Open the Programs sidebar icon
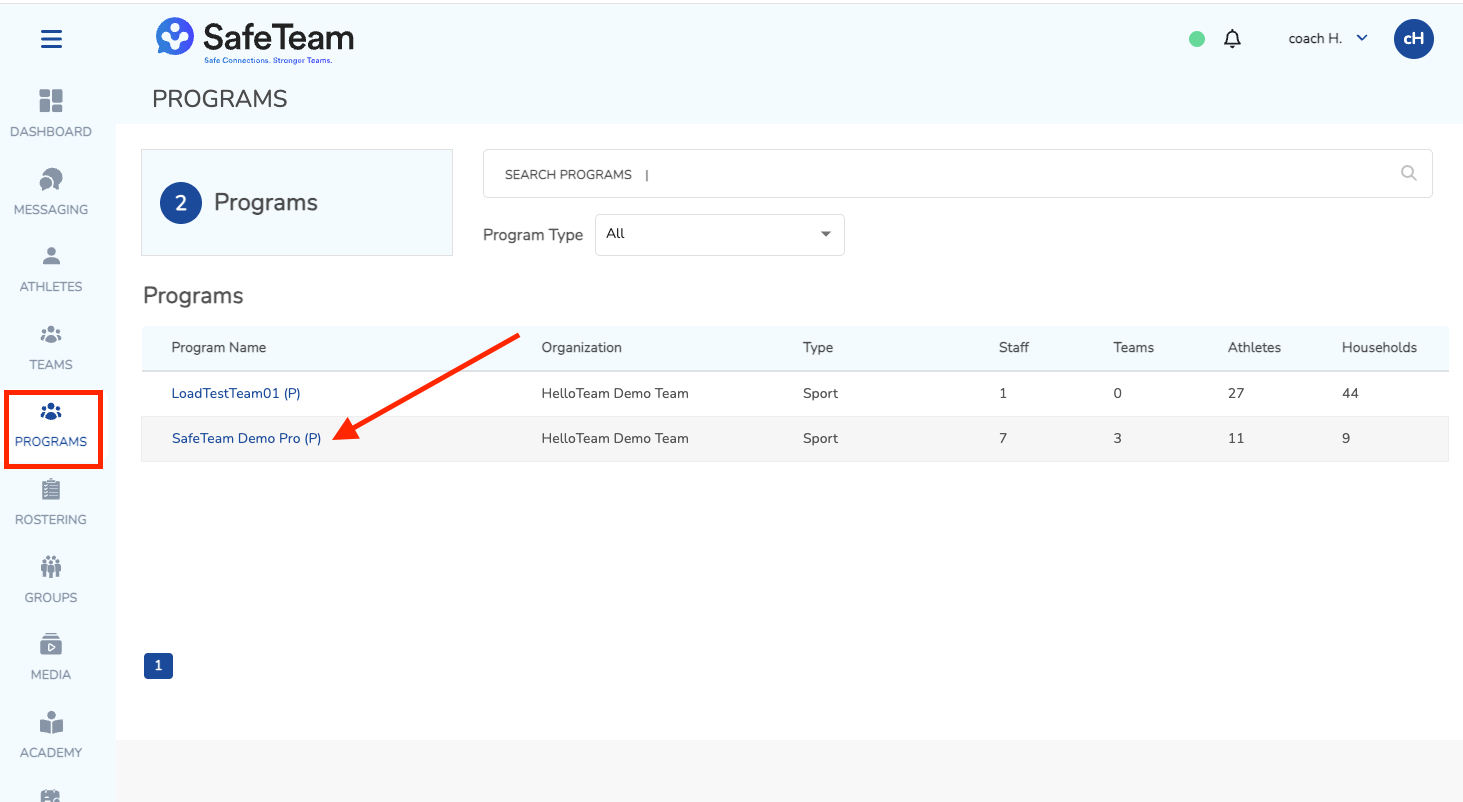The image size is (1463, 802). 51,411
